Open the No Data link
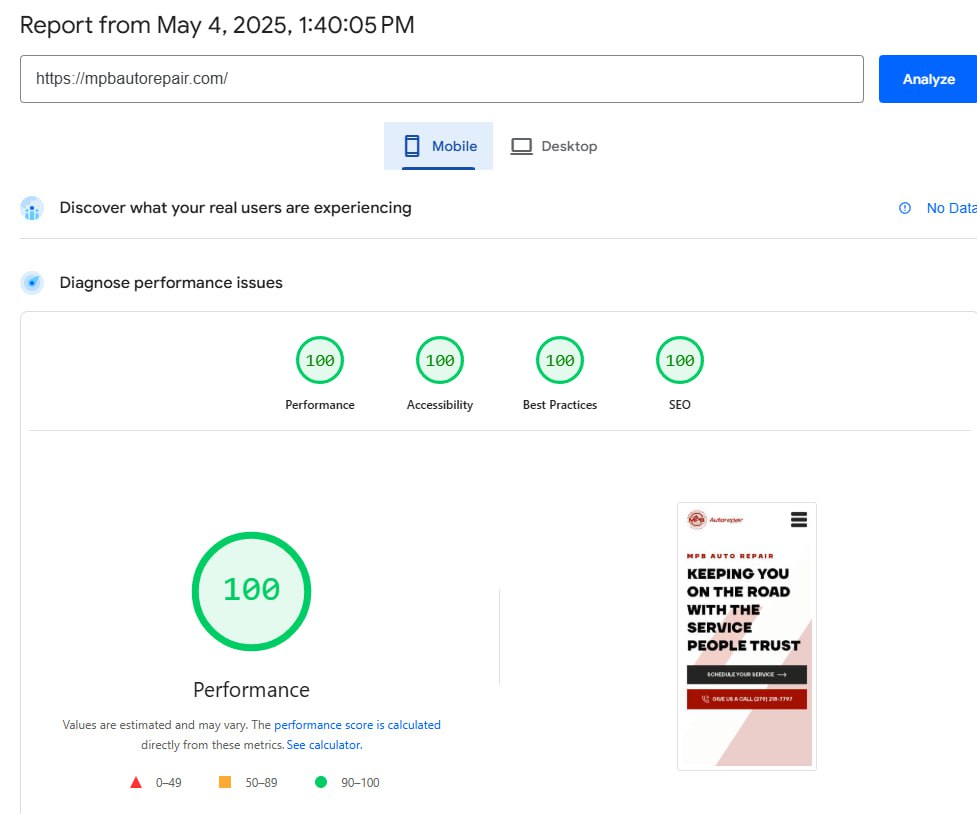Image resolution: width=977 pixels, height=814 pixels. tap(950, 208)
